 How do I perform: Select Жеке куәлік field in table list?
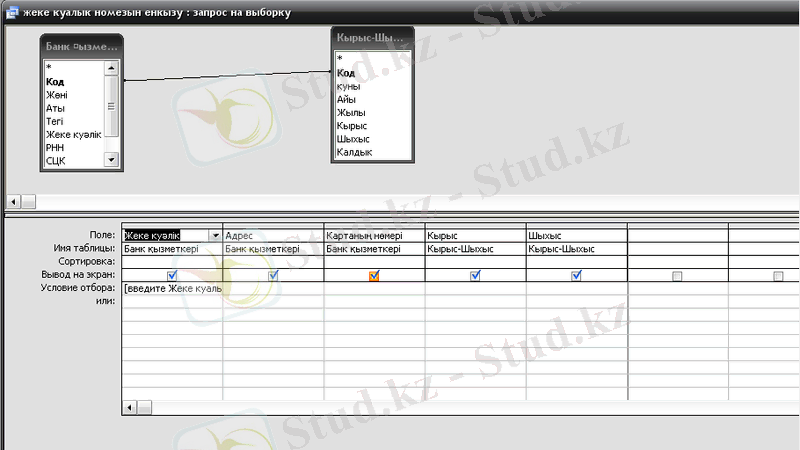pos(73,135)
